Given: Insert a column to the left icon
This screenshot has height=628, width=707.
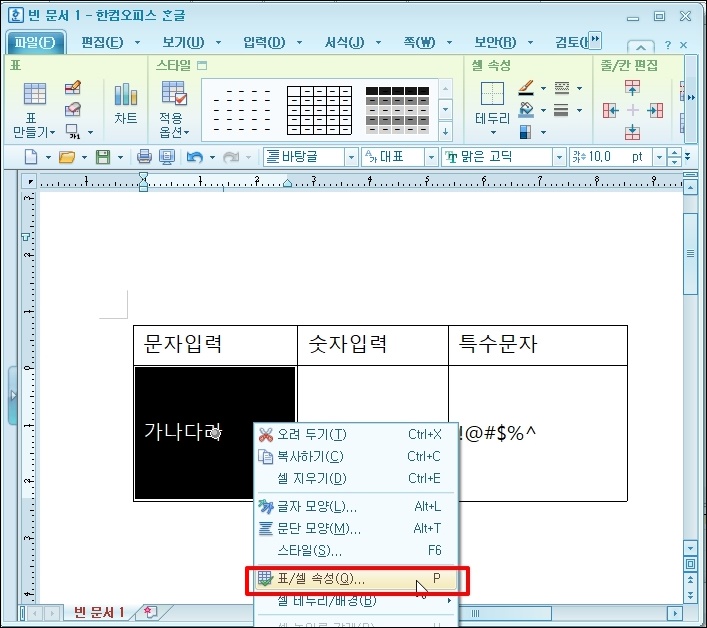Looking at the screenshot, I should point(611,110).
